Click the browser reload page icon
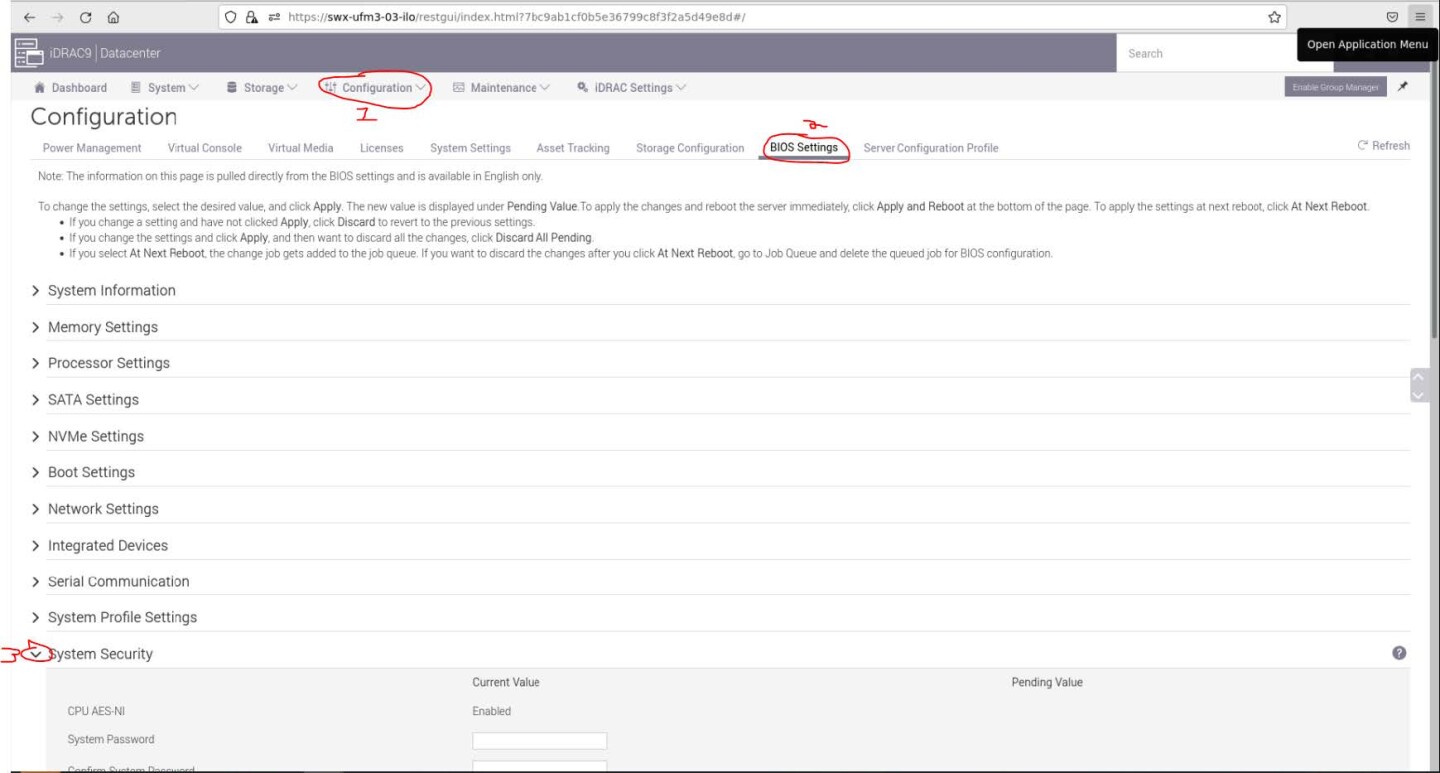Screen dimensions: 1440x773 click(x=85, y=17)
